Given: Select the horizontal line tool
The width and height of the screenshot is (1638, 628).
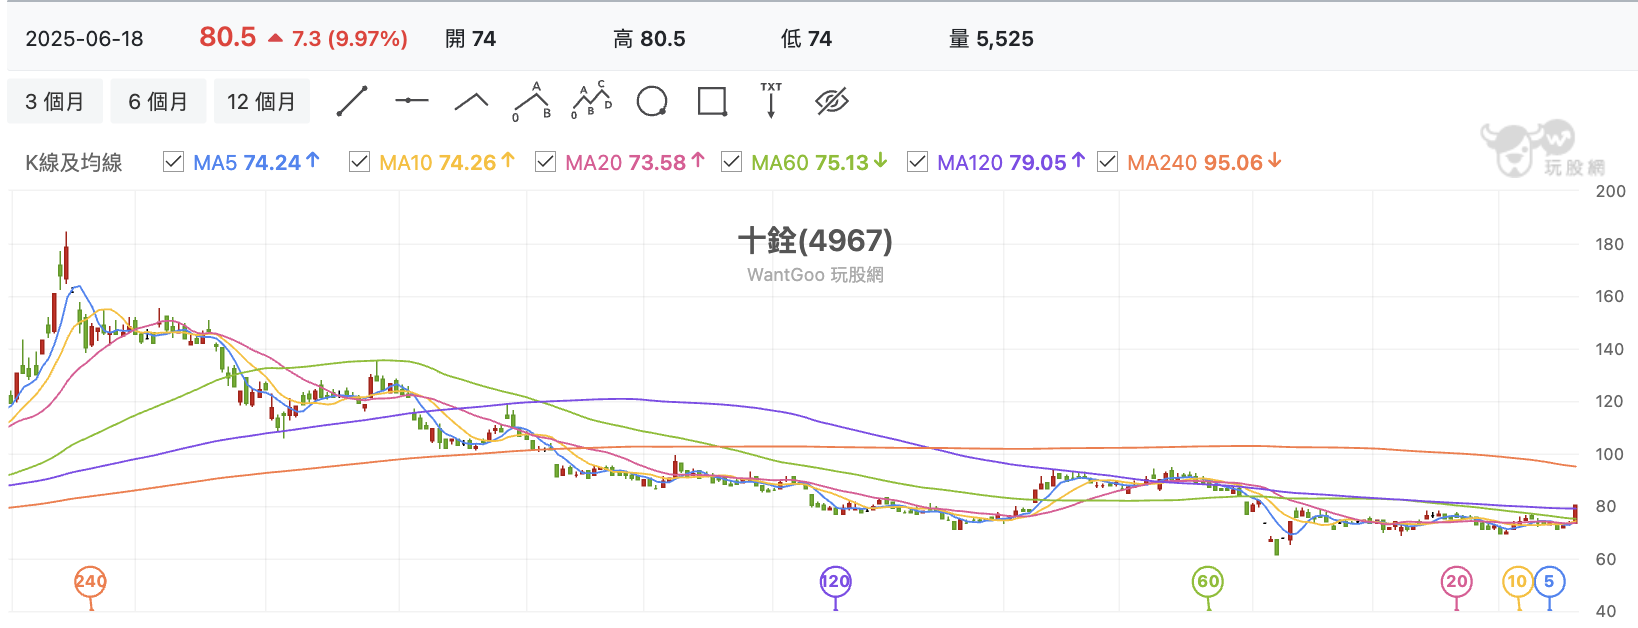Looking at the screenshot, I should tap(412, 101).
